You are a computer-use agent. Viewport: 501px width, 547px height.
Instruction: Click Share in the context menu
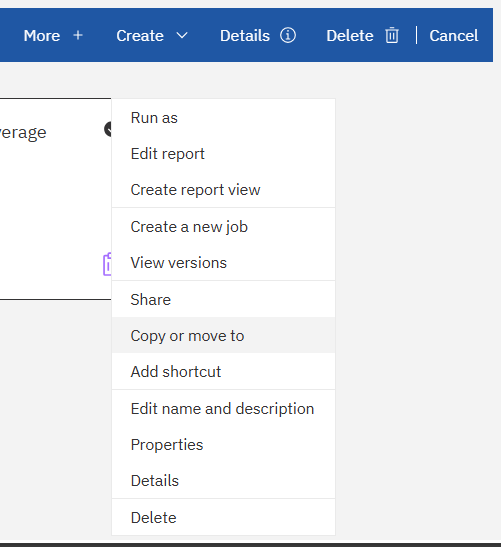[223, 299]
